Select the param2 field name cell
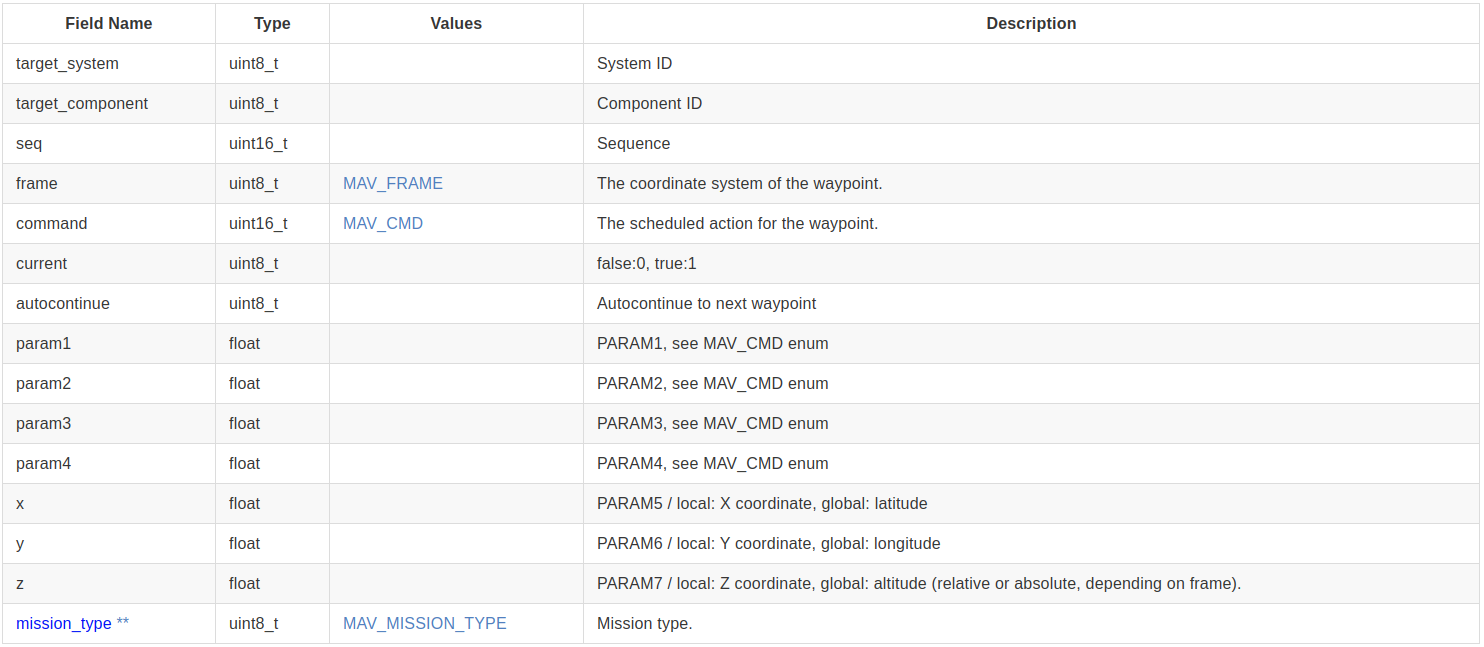 click(109, 383)
